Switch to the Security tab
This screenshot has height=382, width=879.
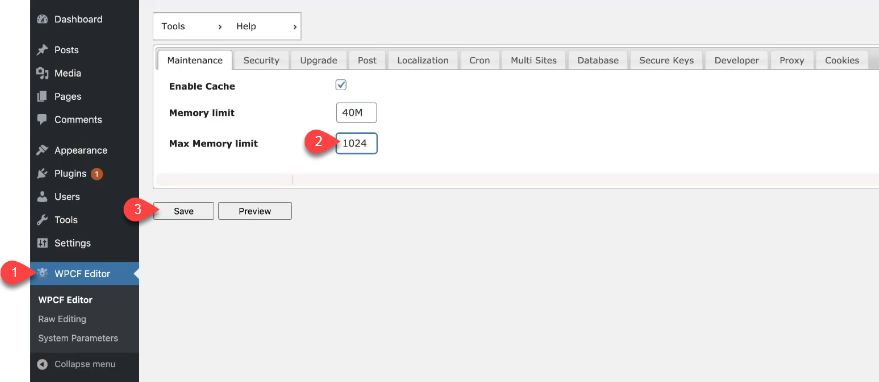coord(261,60)
